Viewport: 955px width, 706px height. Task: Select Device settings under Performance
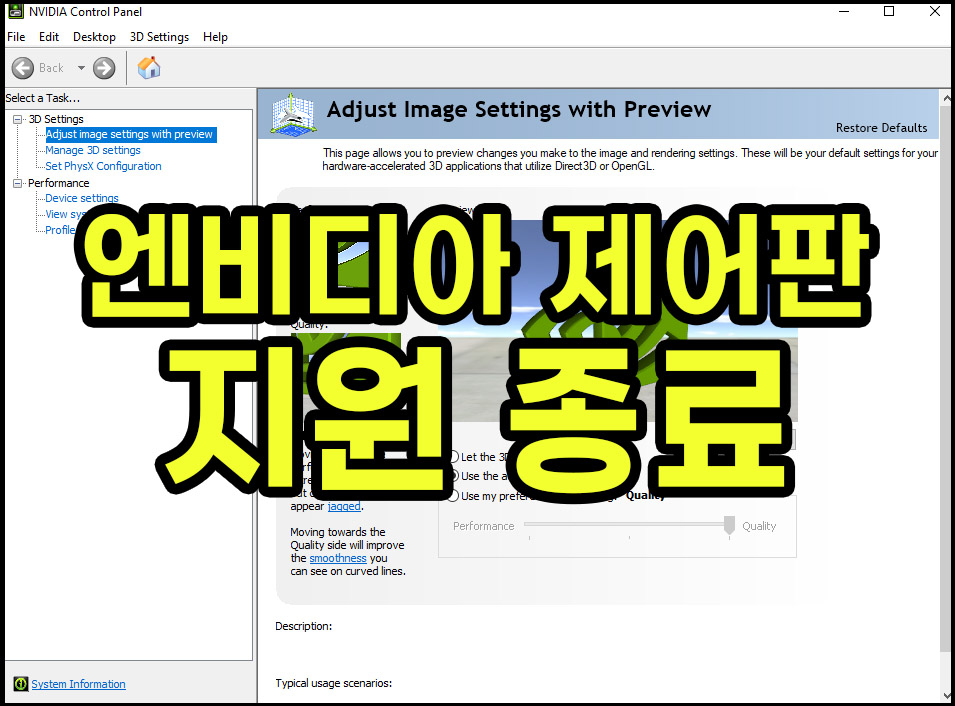82,199
